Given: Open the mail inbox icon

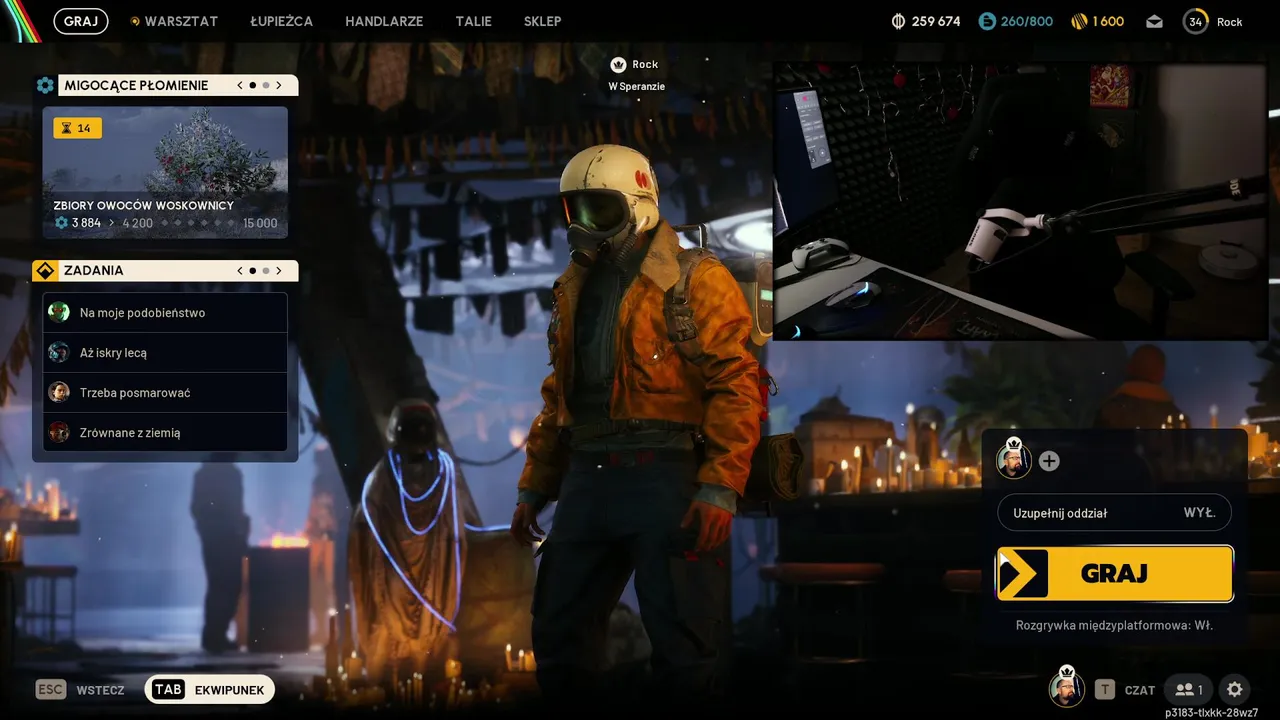Looking at the screenshot, I should pyautogui.click(x=1155, y=21).
